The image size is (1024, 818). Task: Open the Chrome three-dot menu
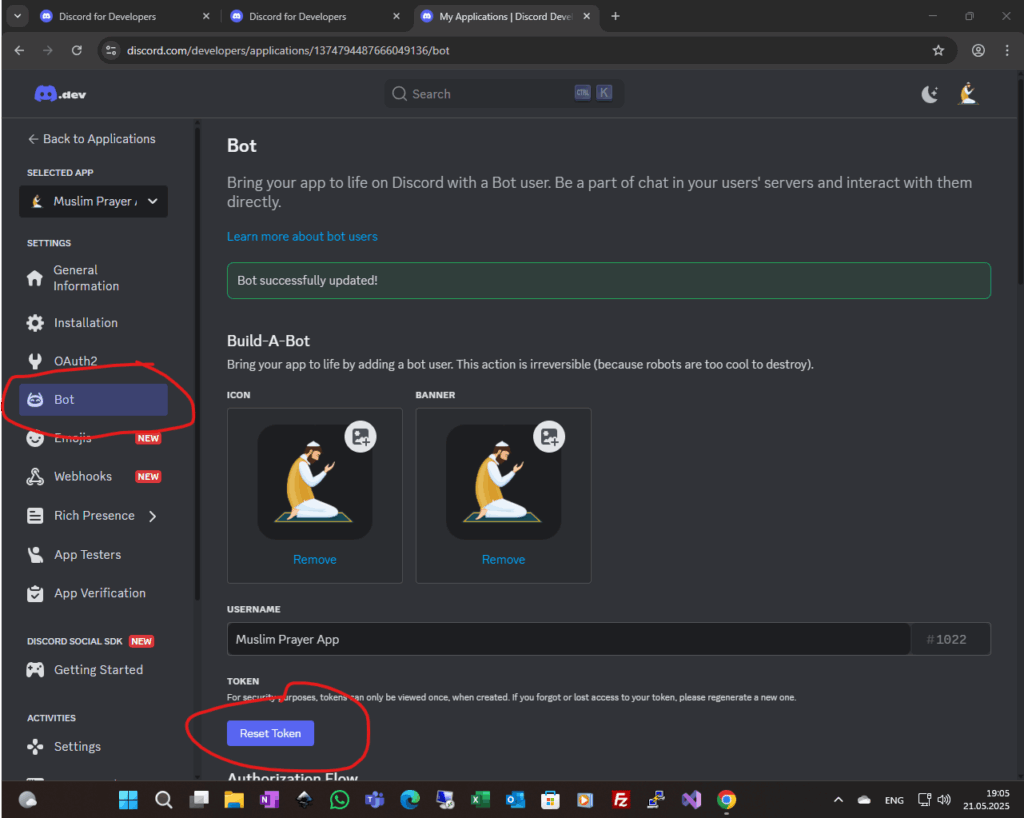click(1007, 50)
